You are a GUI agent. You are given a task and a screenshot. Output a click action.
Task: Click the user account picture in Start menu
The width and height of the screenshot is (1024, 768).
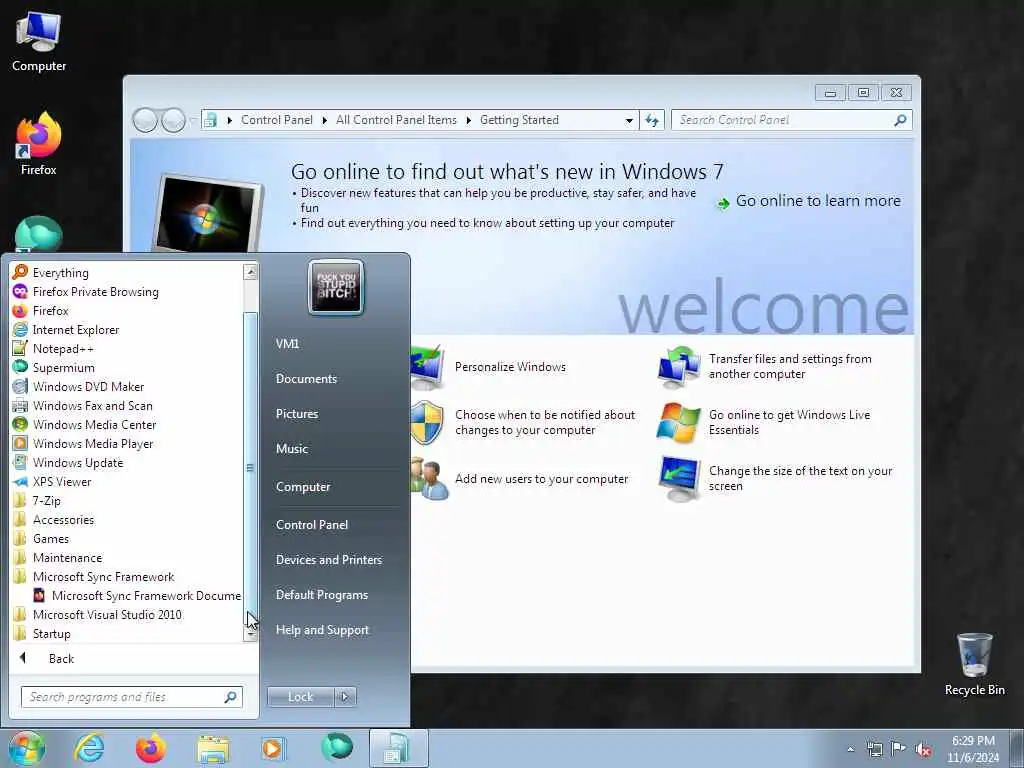[x=336, y=287]
